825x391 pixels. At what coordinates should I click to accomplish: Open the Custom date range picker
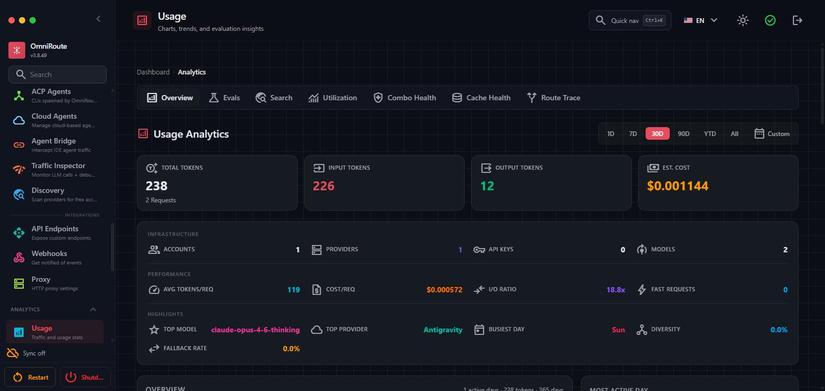772,134
